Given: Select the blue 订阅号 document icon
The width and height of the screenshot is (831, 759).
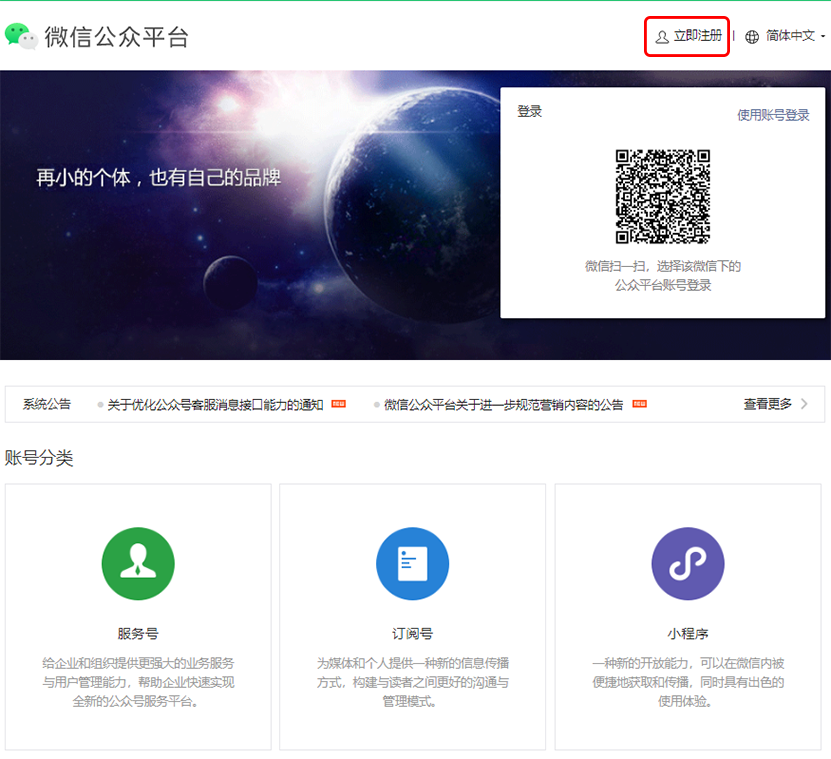Looking at the screenshot, I should [x=412, y=564].
